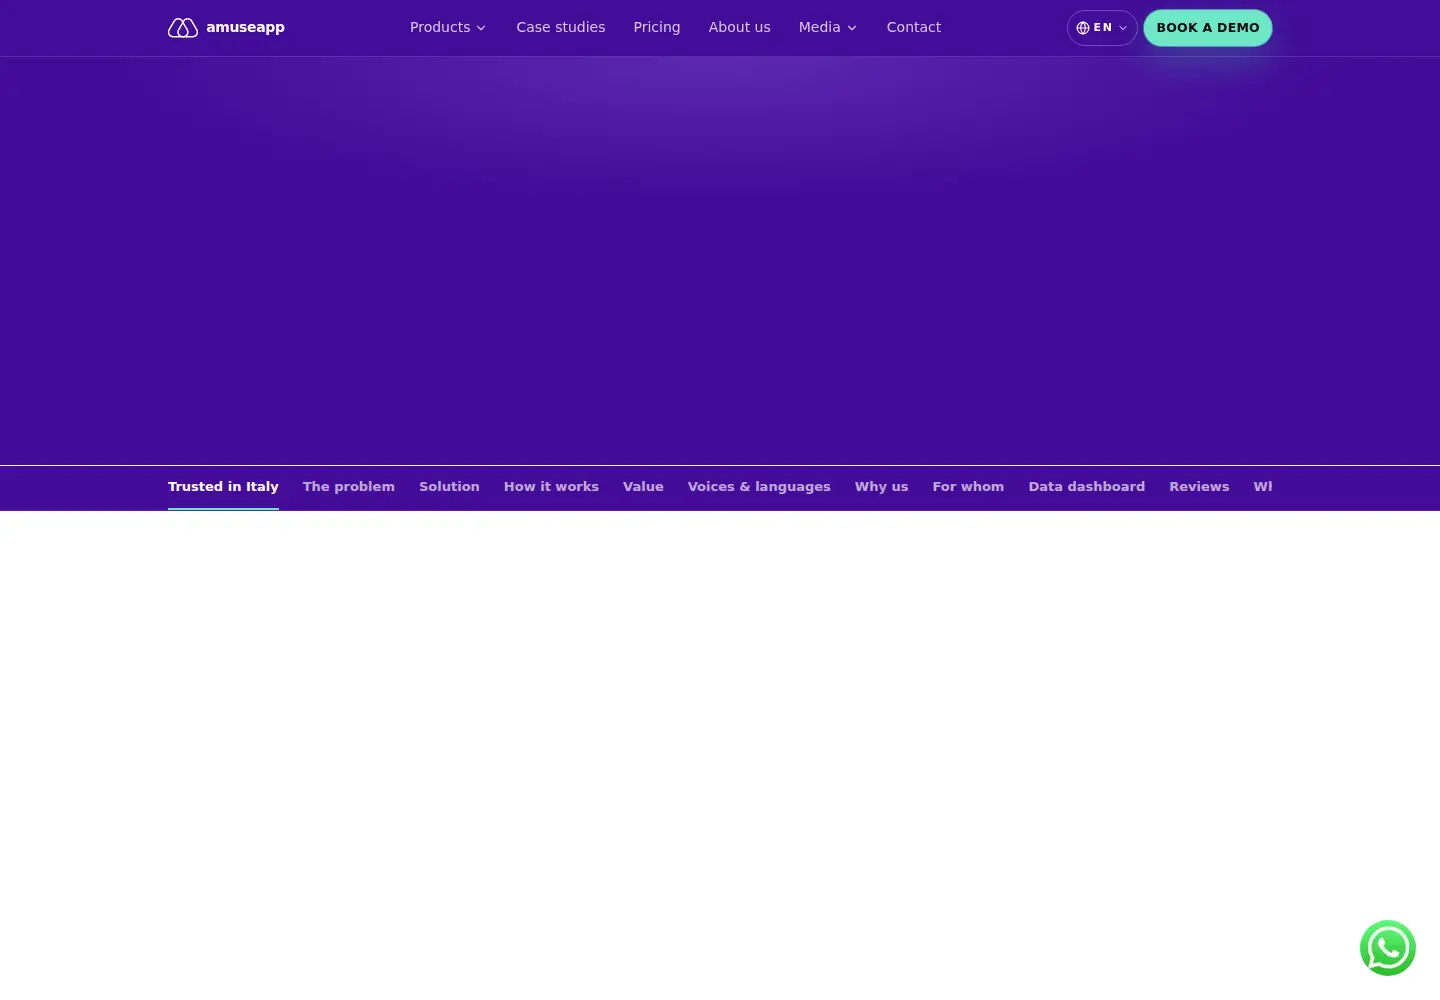Click the globe language icon
This screenshot has width=1440, height=1000.
[1083, 28]
